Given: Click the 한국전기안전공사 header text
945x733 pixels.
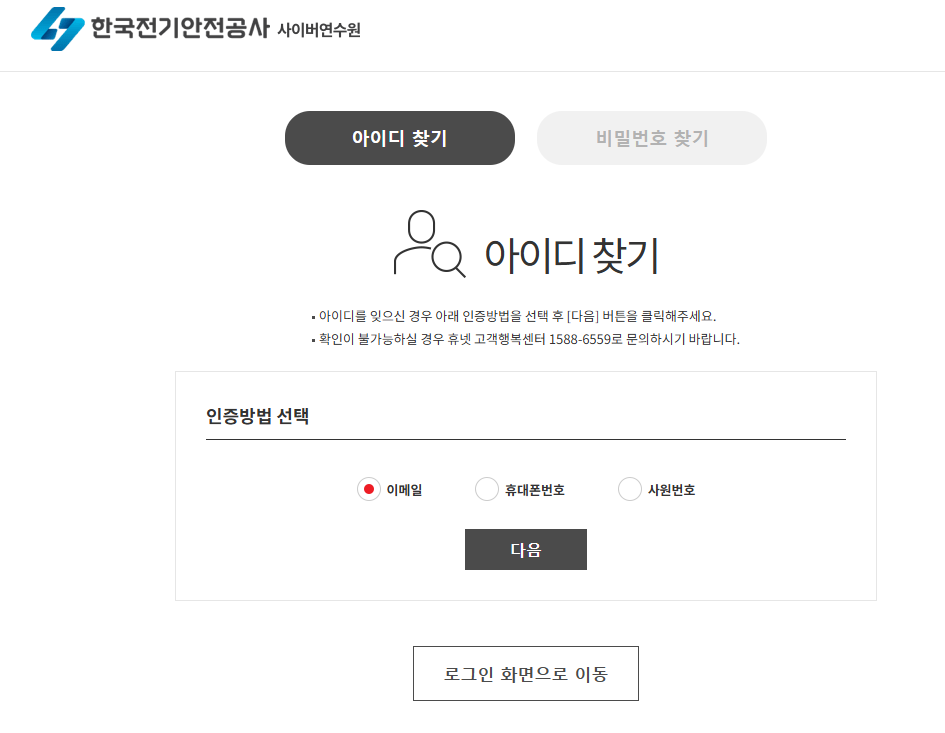Looking at the screenshot, I should pos(180,28).
